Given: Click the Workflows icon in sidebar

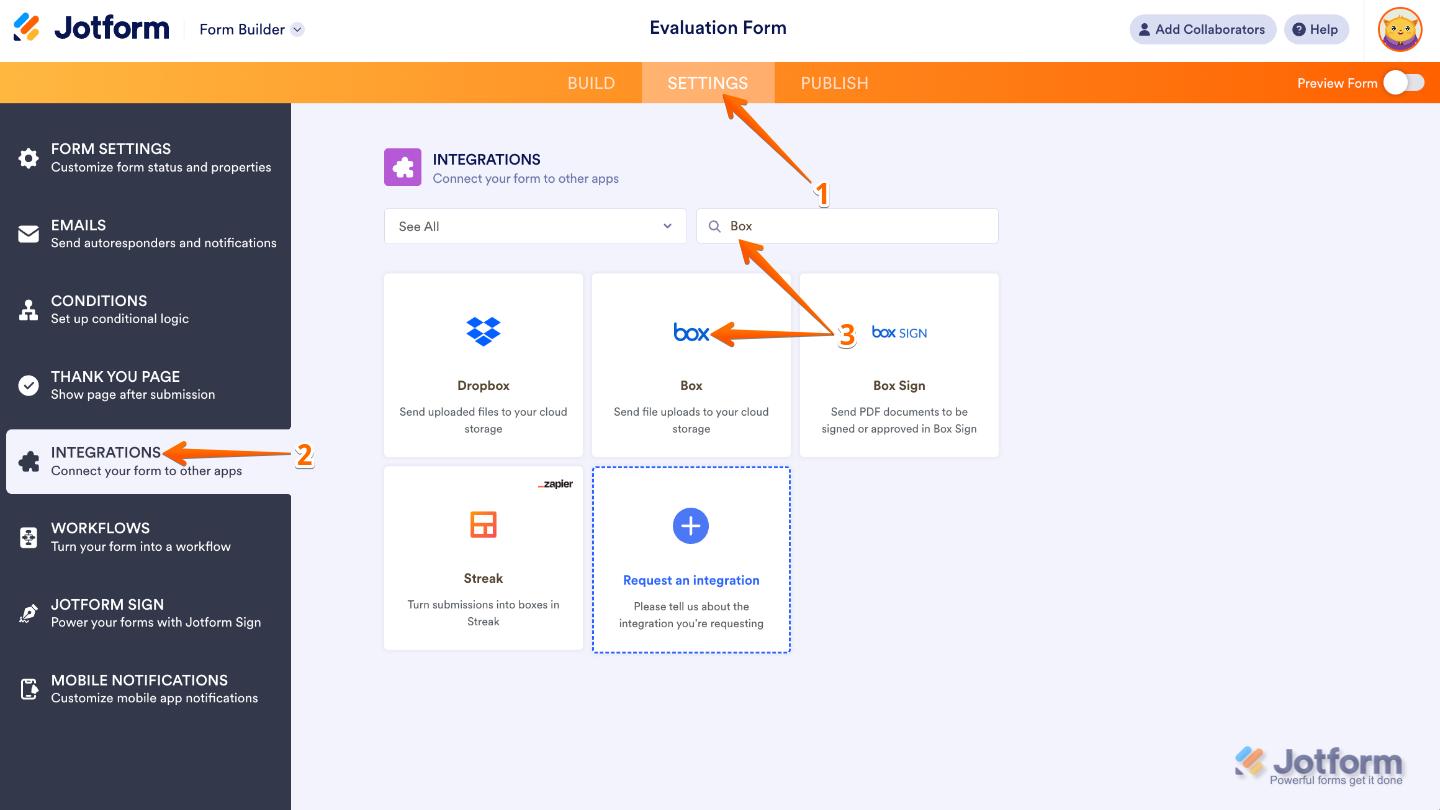Looking at the screenshot, I should pyautogui.click(x=29, y=537).
